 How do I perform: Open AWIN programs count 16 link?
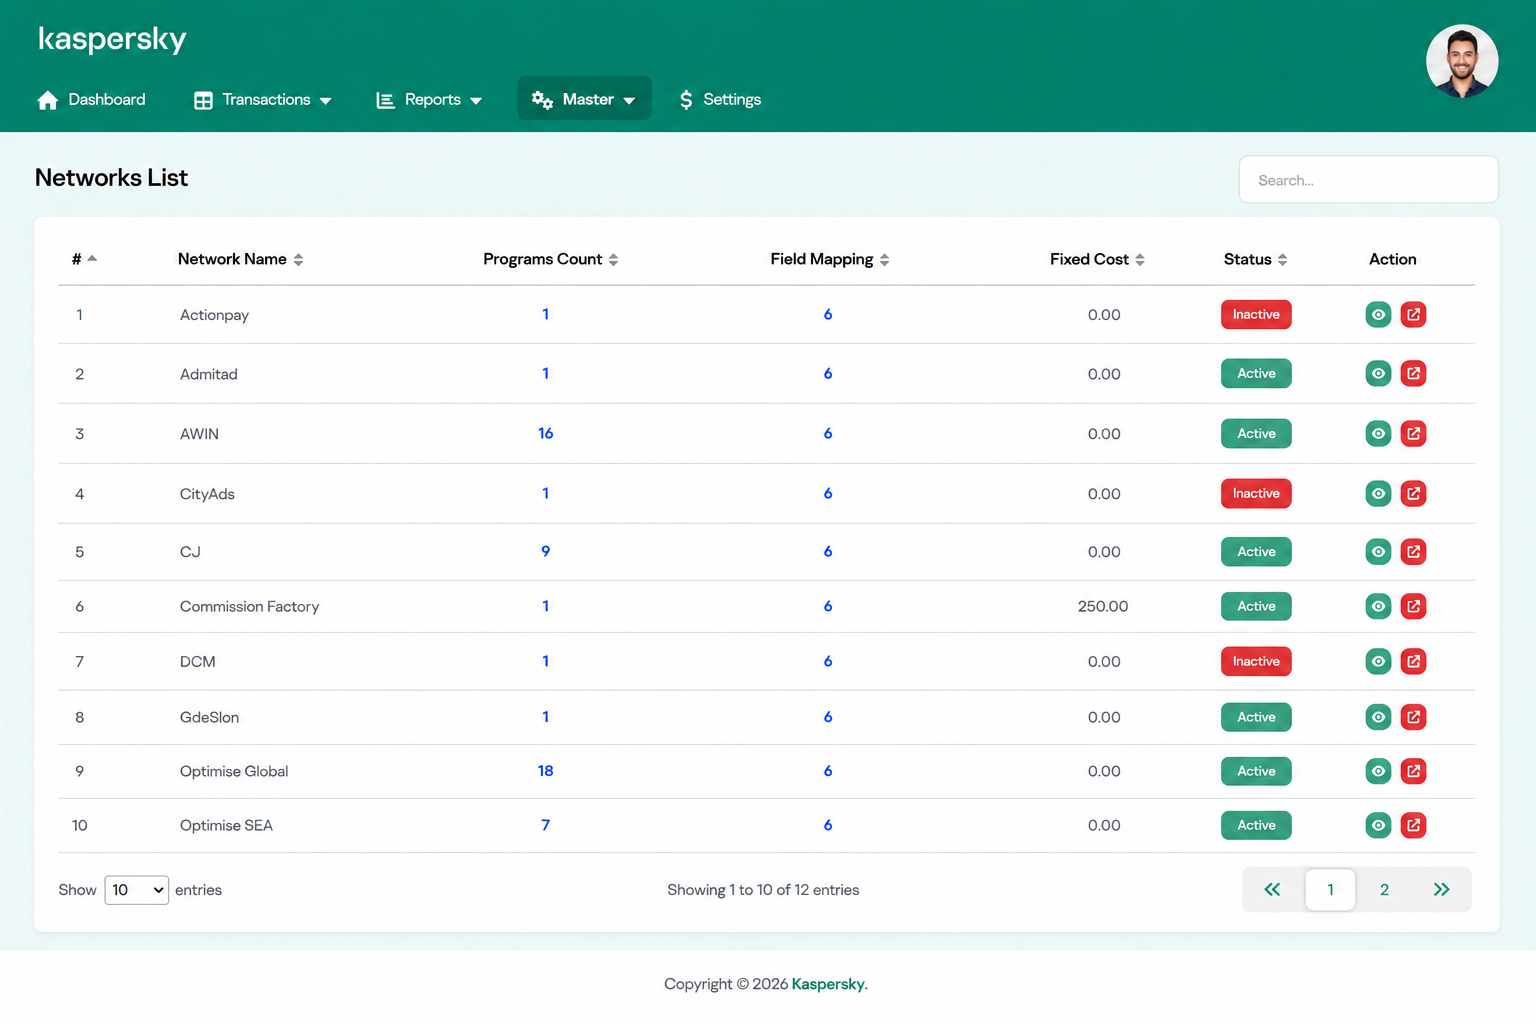click(x=545, y=433)
